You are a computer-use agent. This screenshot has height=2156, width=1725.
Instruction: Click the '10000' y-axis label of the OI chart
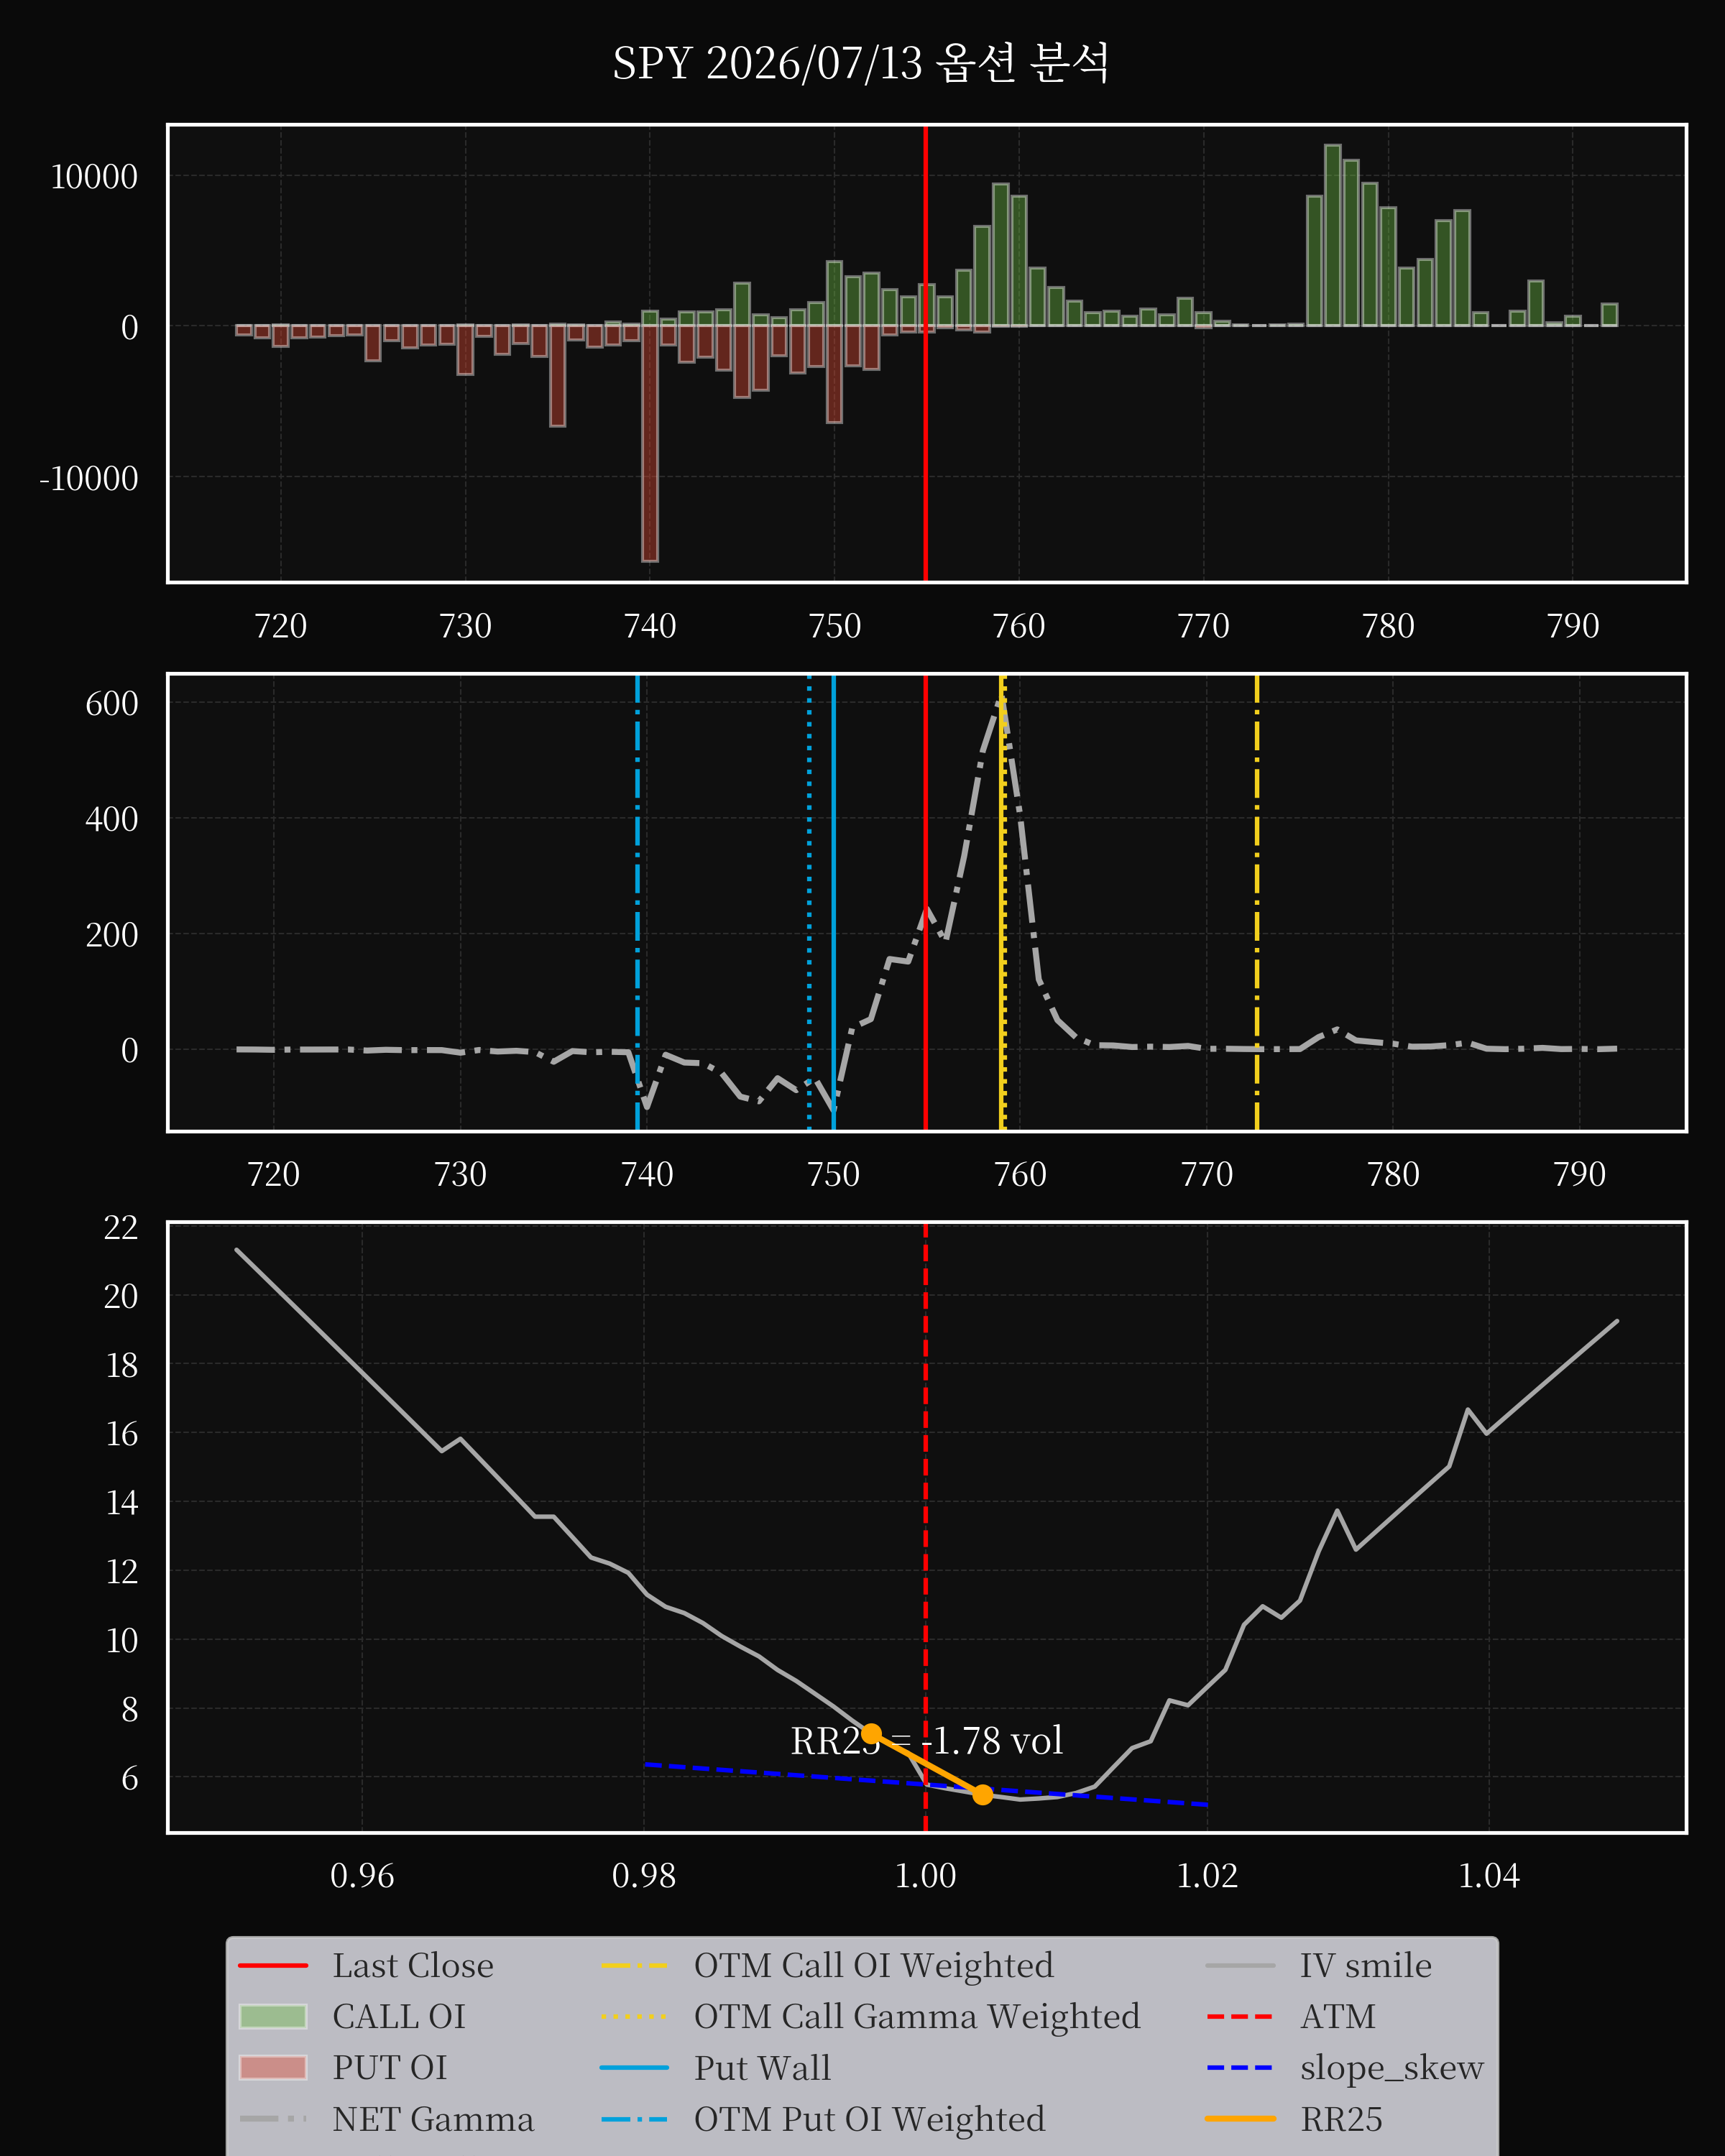[94, 177]
